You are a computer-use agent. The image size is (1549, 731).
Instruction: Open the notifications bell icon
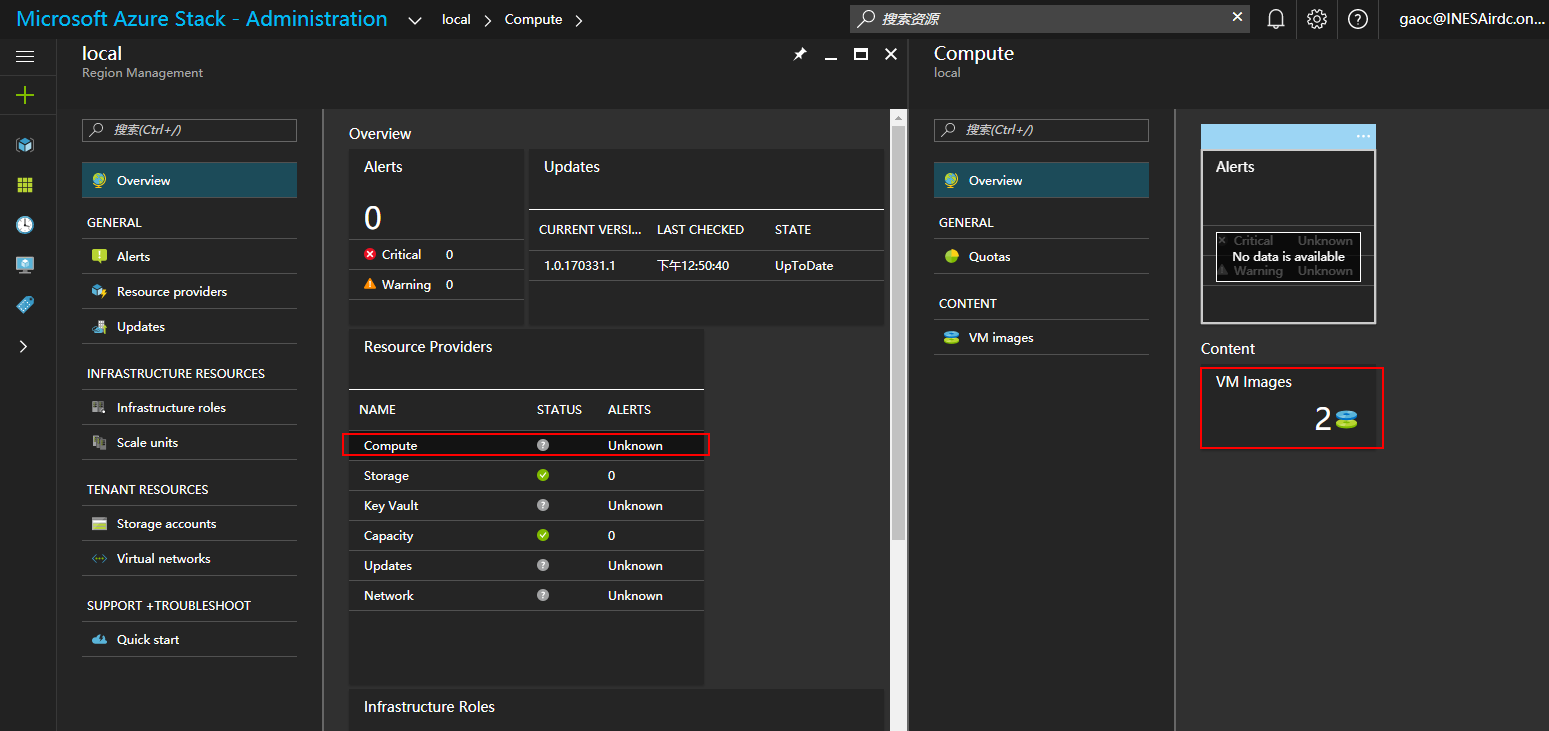click(x=1276, y=19)
